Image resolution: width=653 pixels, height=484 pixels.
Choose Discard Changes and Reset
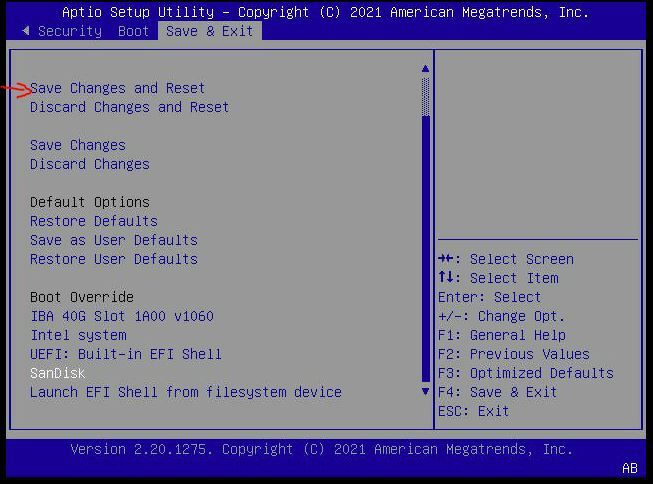(129, 107)
